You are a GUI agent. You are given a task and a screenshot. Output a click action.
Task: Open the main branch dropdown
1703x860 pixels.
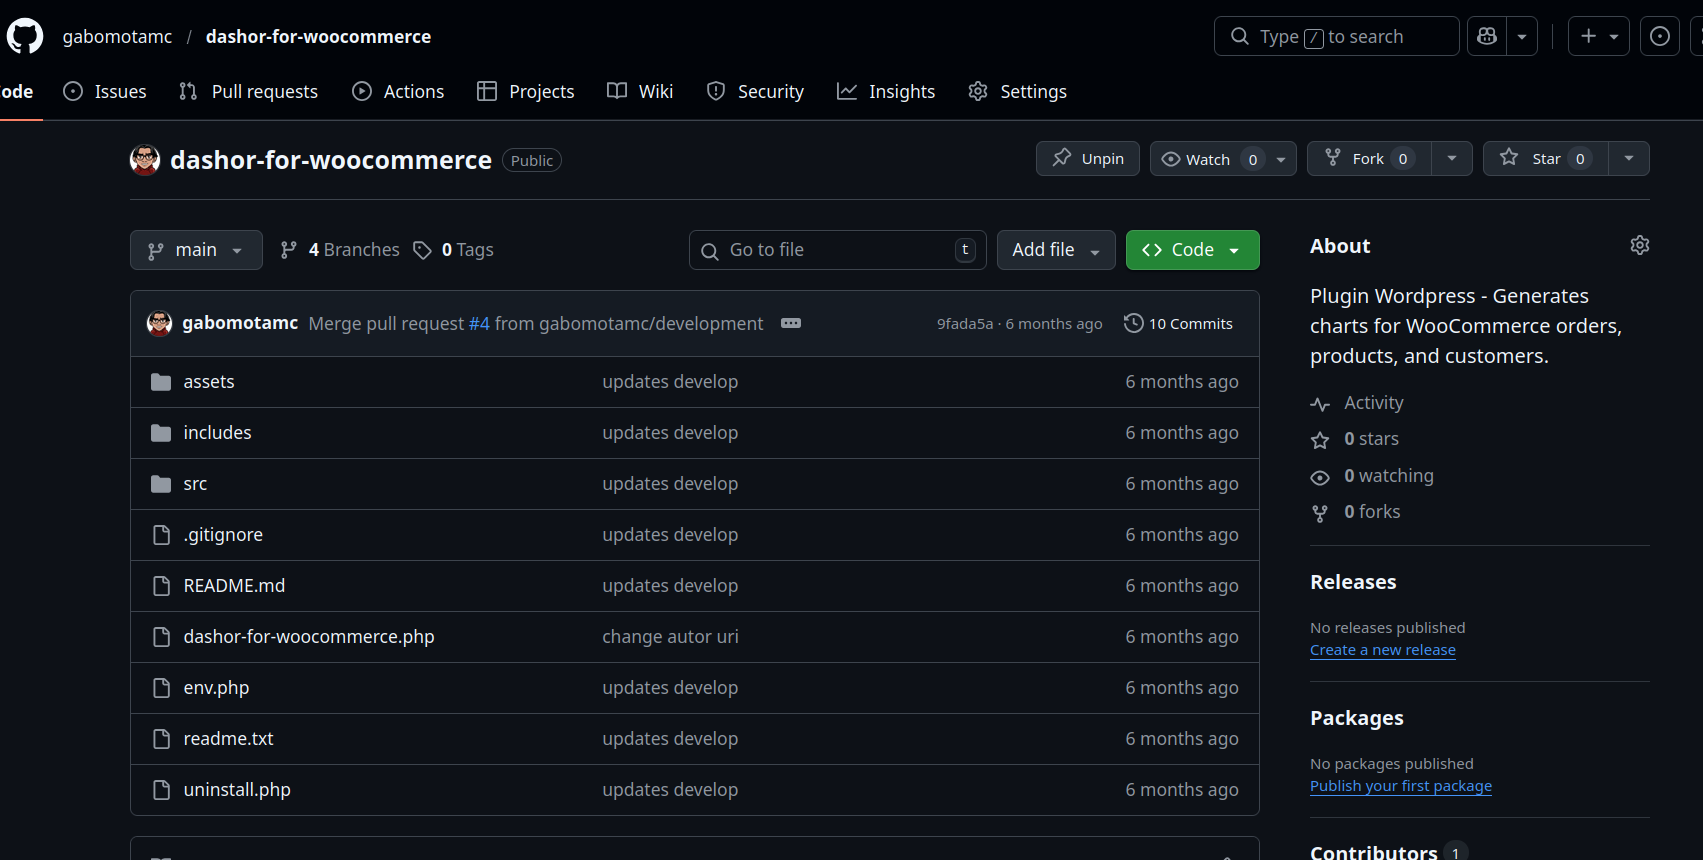click(196, 250)
